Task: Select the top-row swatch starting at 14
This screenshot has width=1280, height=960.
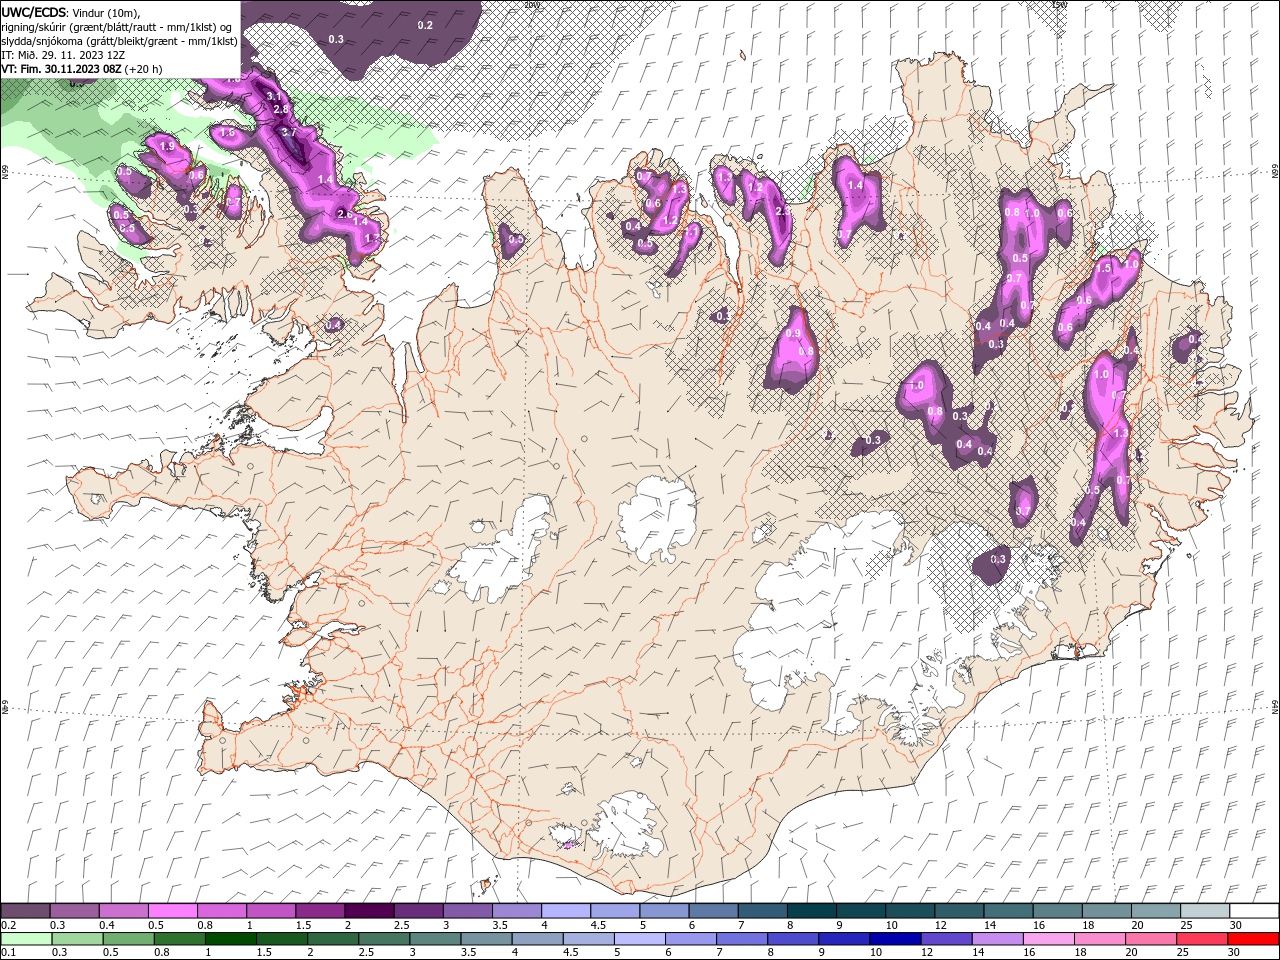Action: [x=1008, y=911]
